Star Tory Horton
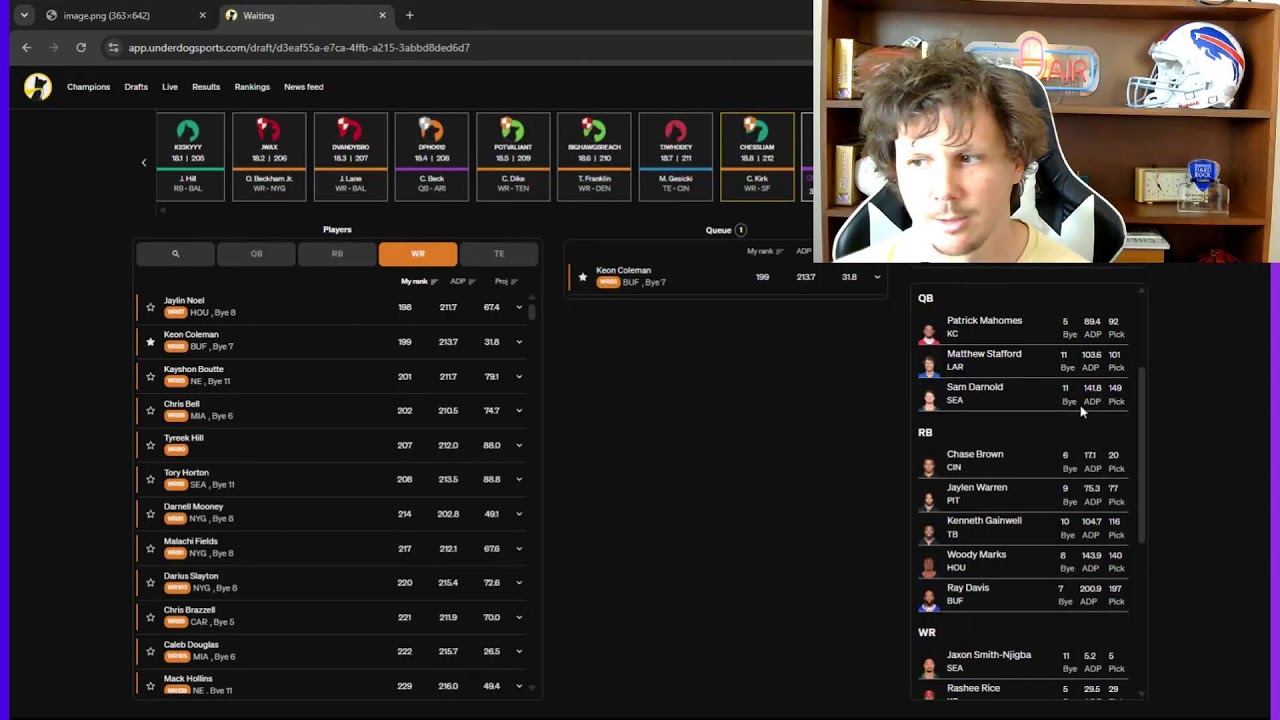1280x720 pixels. [x=150, y=480]
